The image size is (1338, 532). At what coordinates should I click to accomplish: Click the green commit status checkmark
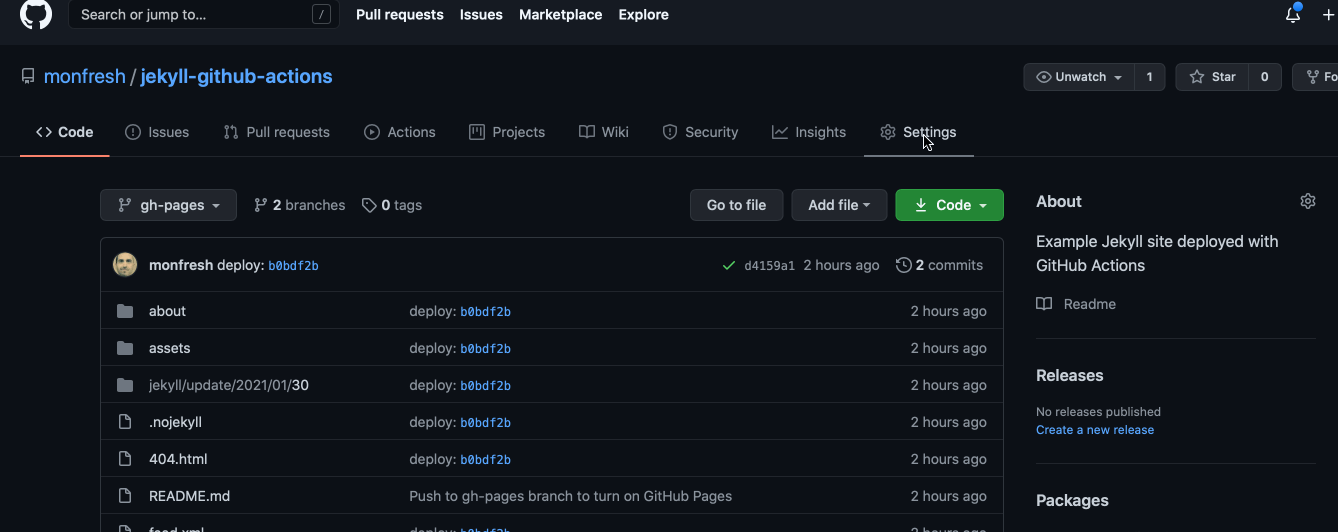pos(729,265)
